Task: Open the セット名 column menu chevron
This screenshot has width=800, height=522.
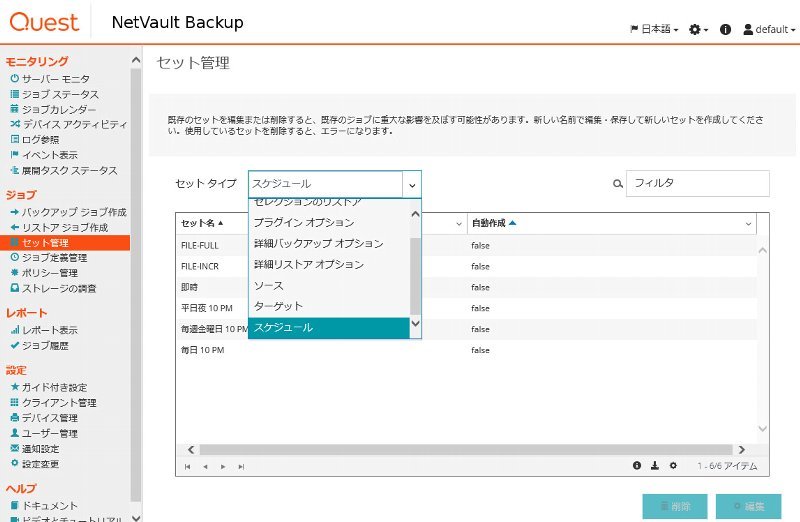Action: tap(459, 223)
